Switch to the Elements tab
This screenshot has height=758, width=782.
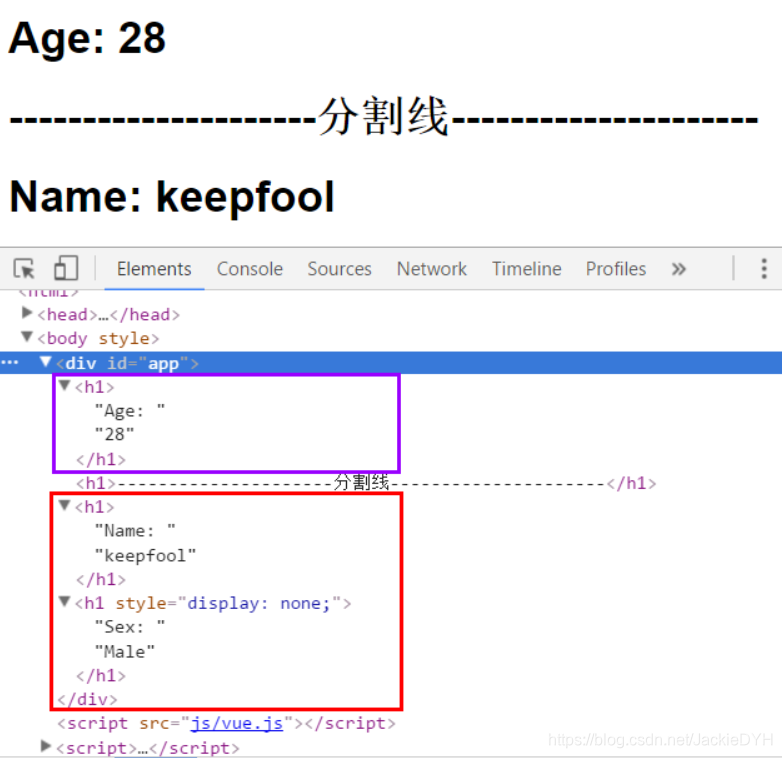154,269
